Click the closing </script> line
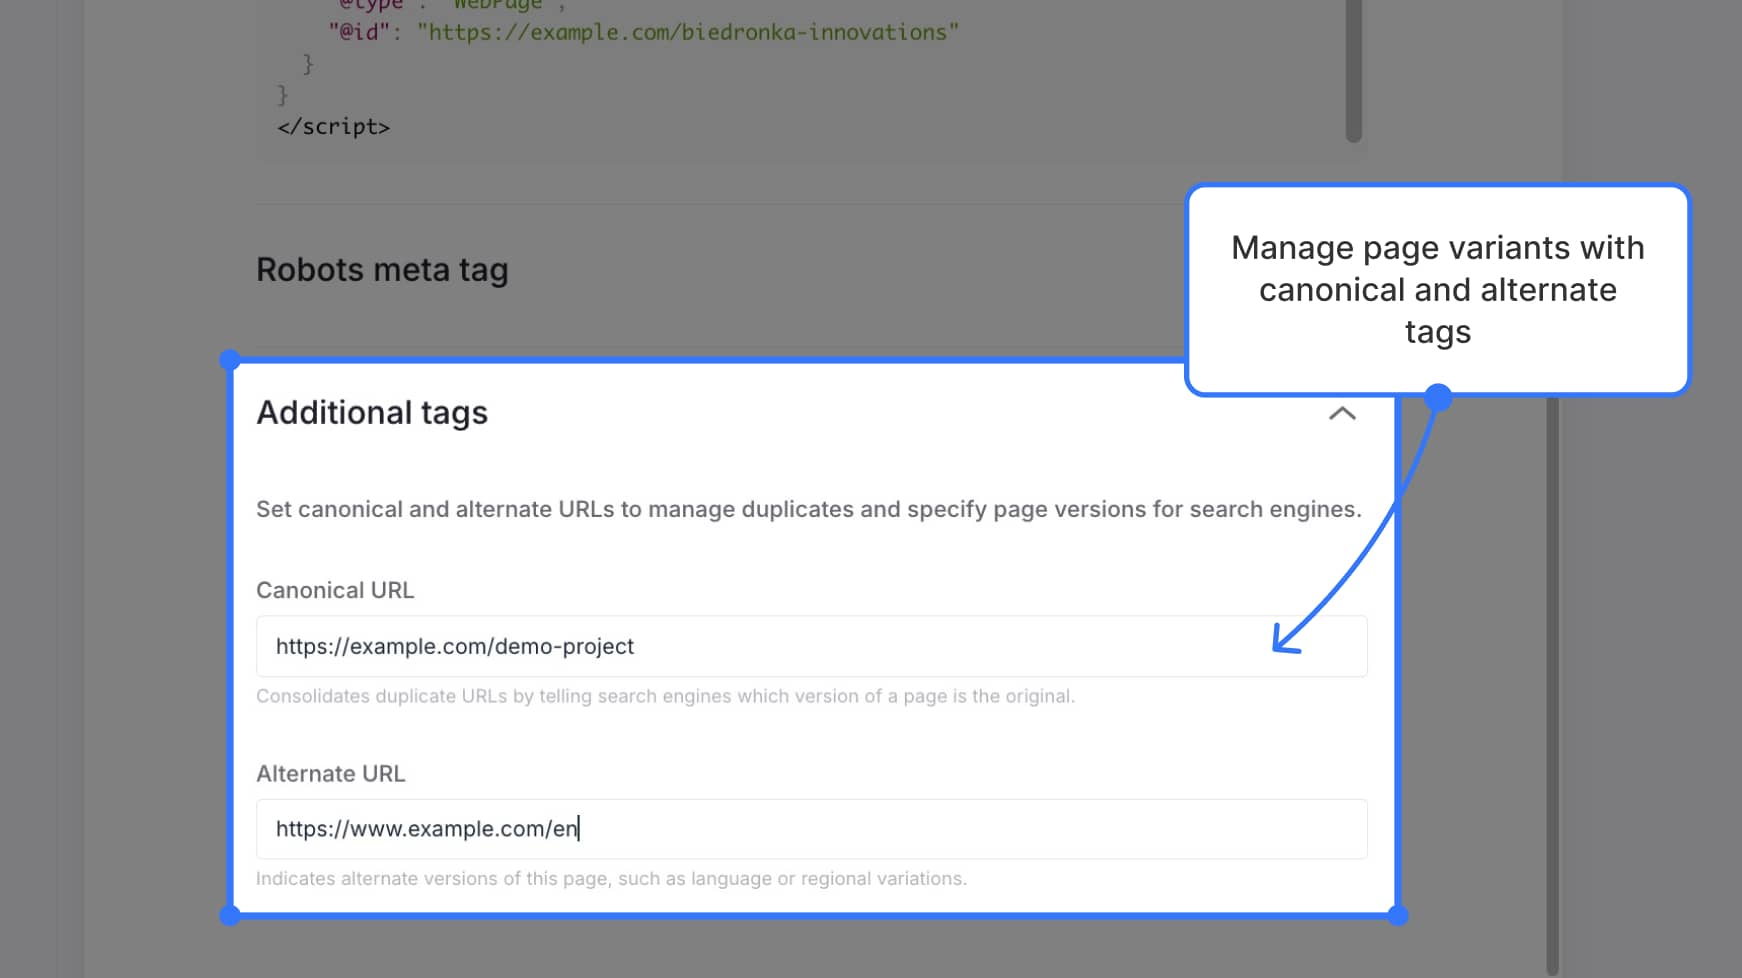 (333, 127)
